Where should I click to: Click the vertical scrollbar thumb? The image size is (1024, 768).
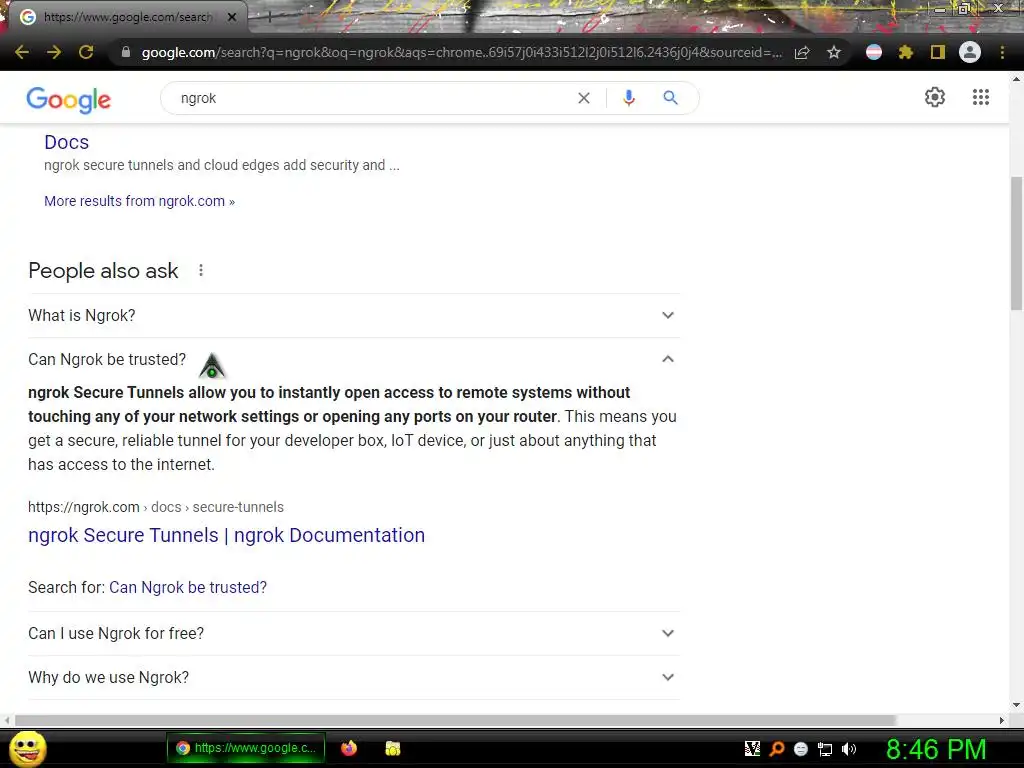point(1016,243)
